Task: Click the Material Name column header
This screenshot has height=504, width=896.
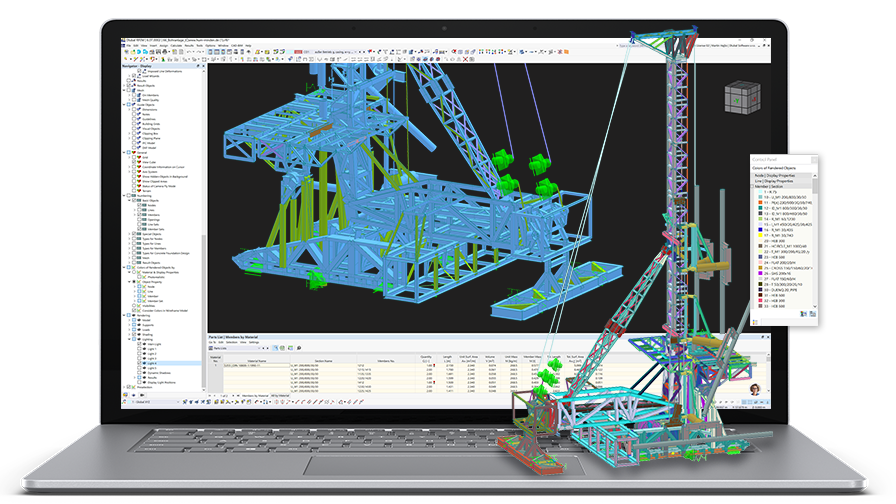Action: pyautogui.click(x=255, y=361)
